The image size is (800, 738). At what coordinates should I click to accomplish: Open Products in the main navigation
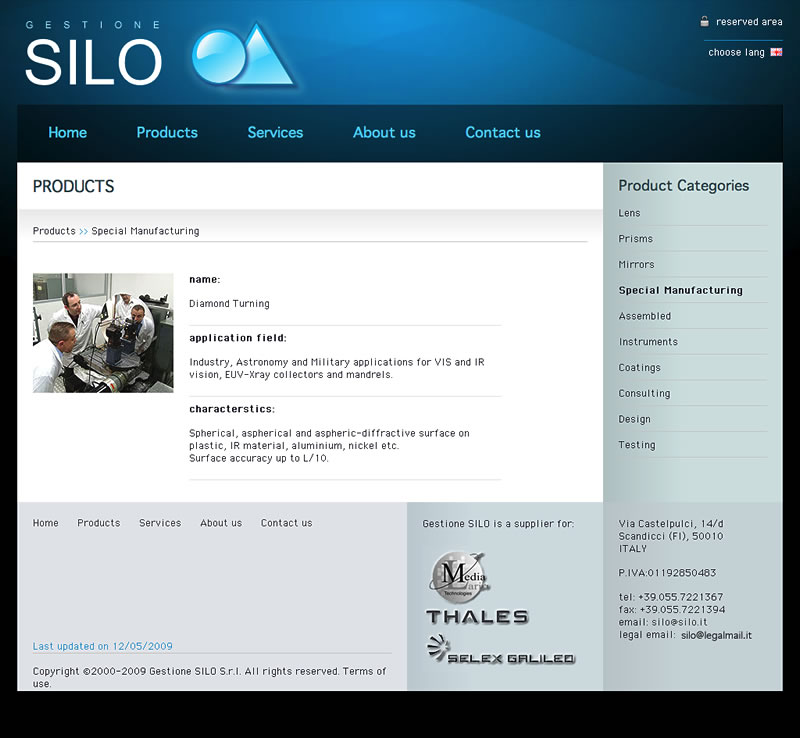point(167,133)
